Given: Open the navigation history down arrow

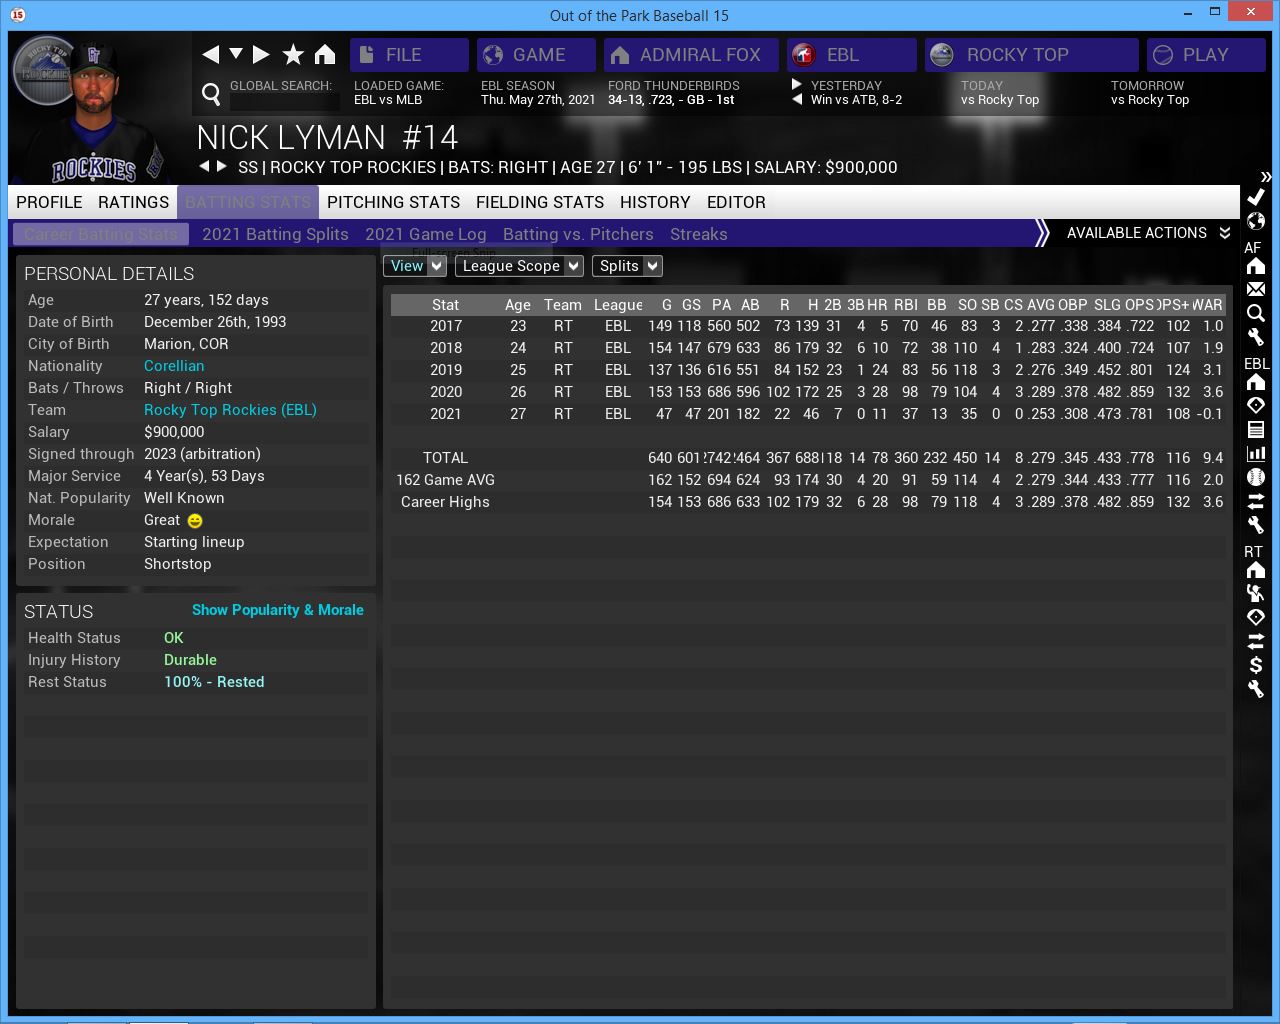Looking at the screenshot, I should pos(236,54).
